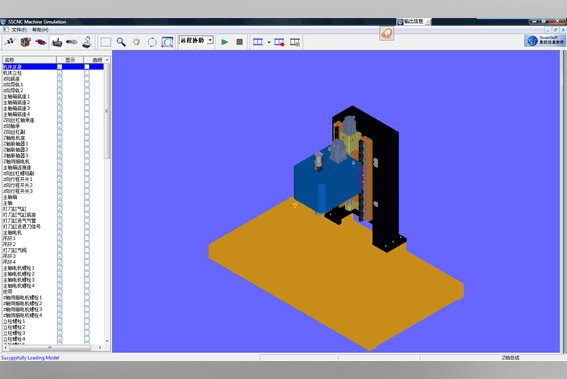Select the 主轴箱底座2 list row
This screenshot has width=567, height=379.
pos(54,102)
